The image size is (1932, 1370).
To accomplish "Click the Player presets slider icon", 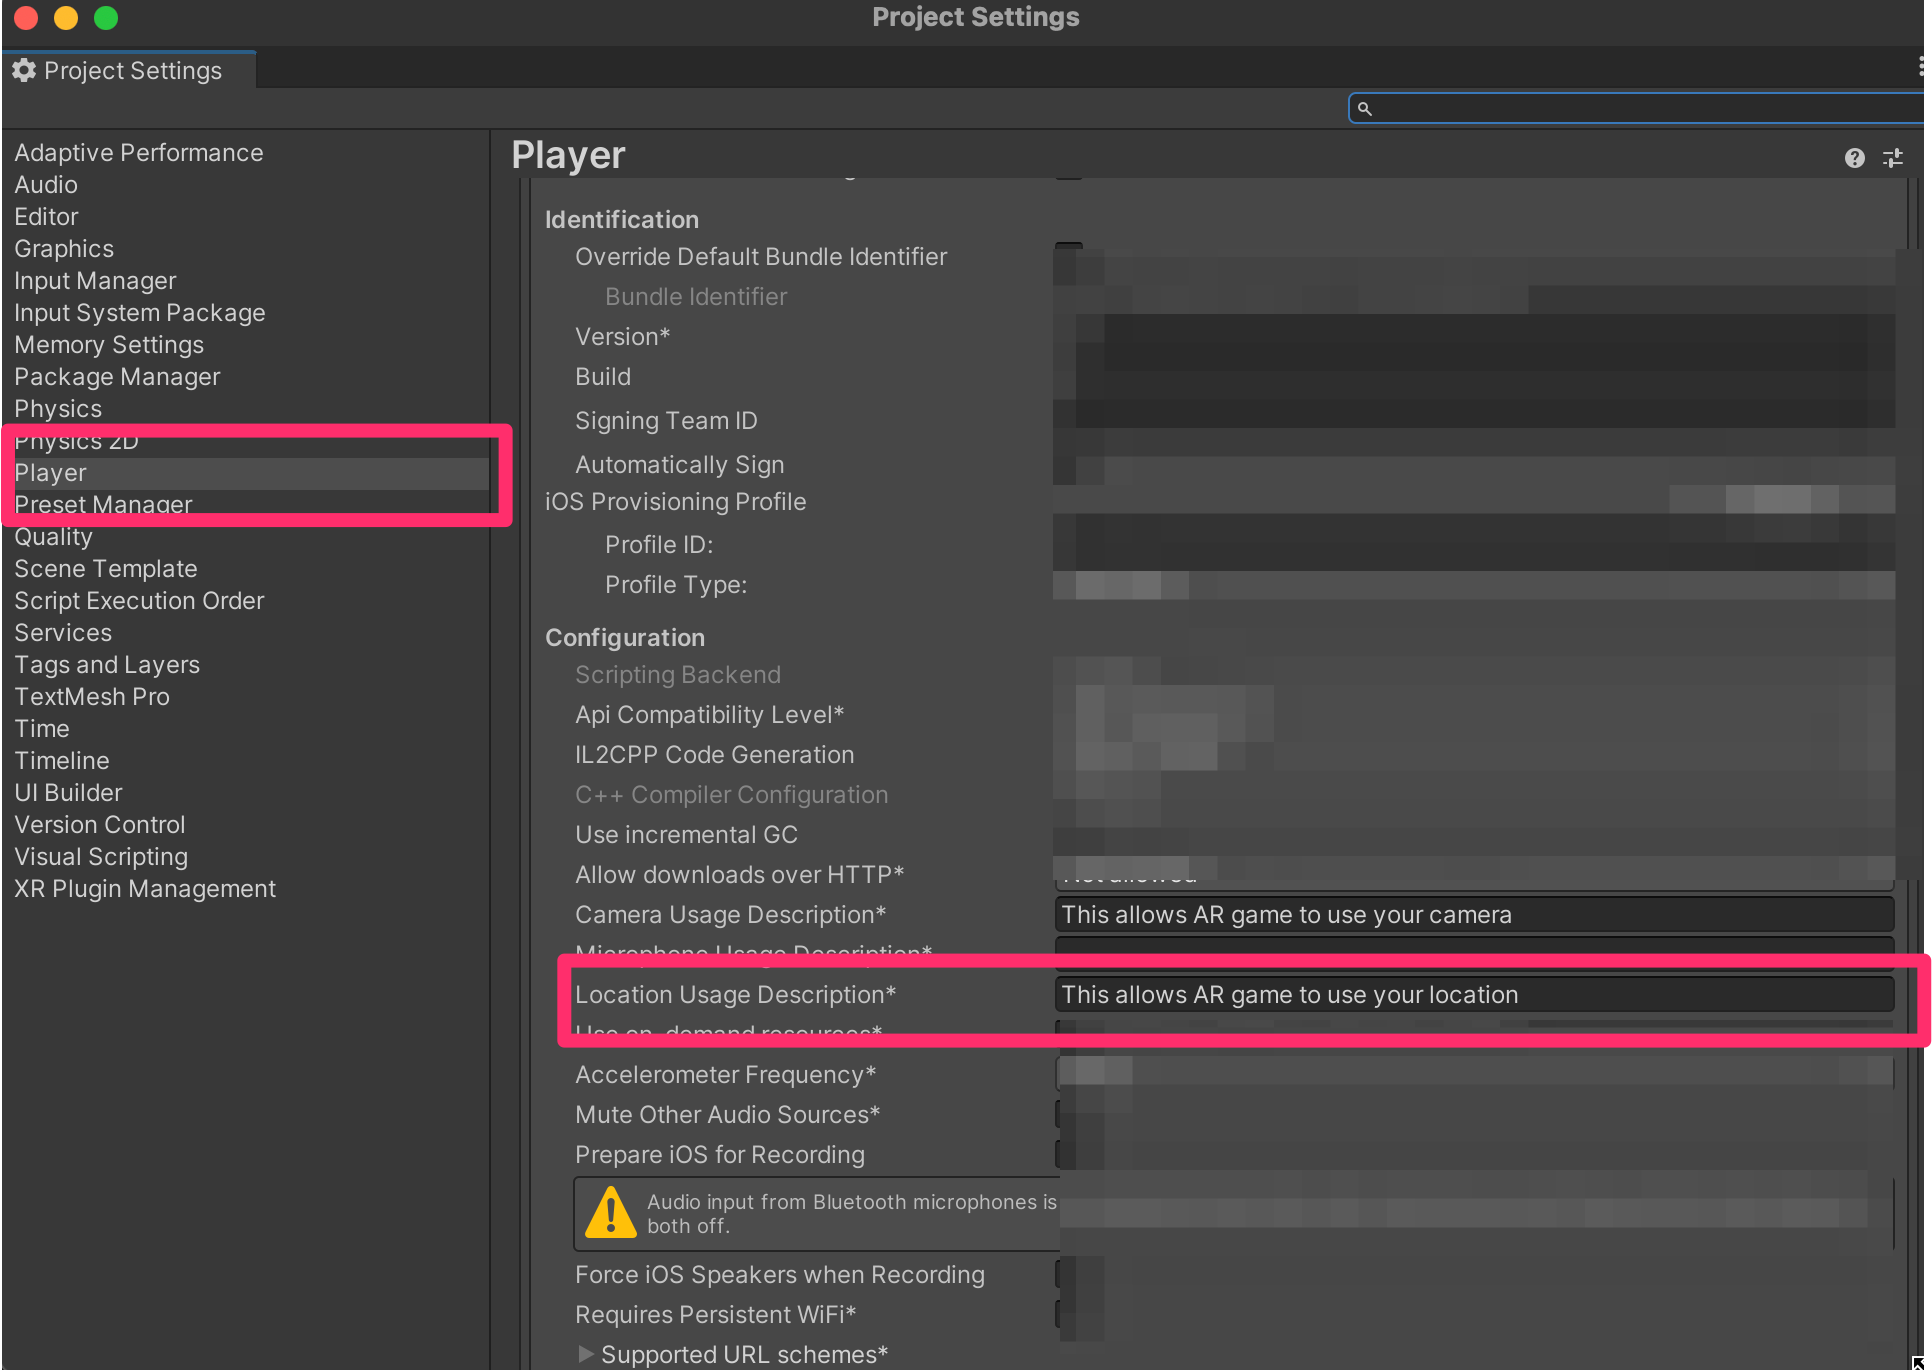I will (x=1893, y=158).
